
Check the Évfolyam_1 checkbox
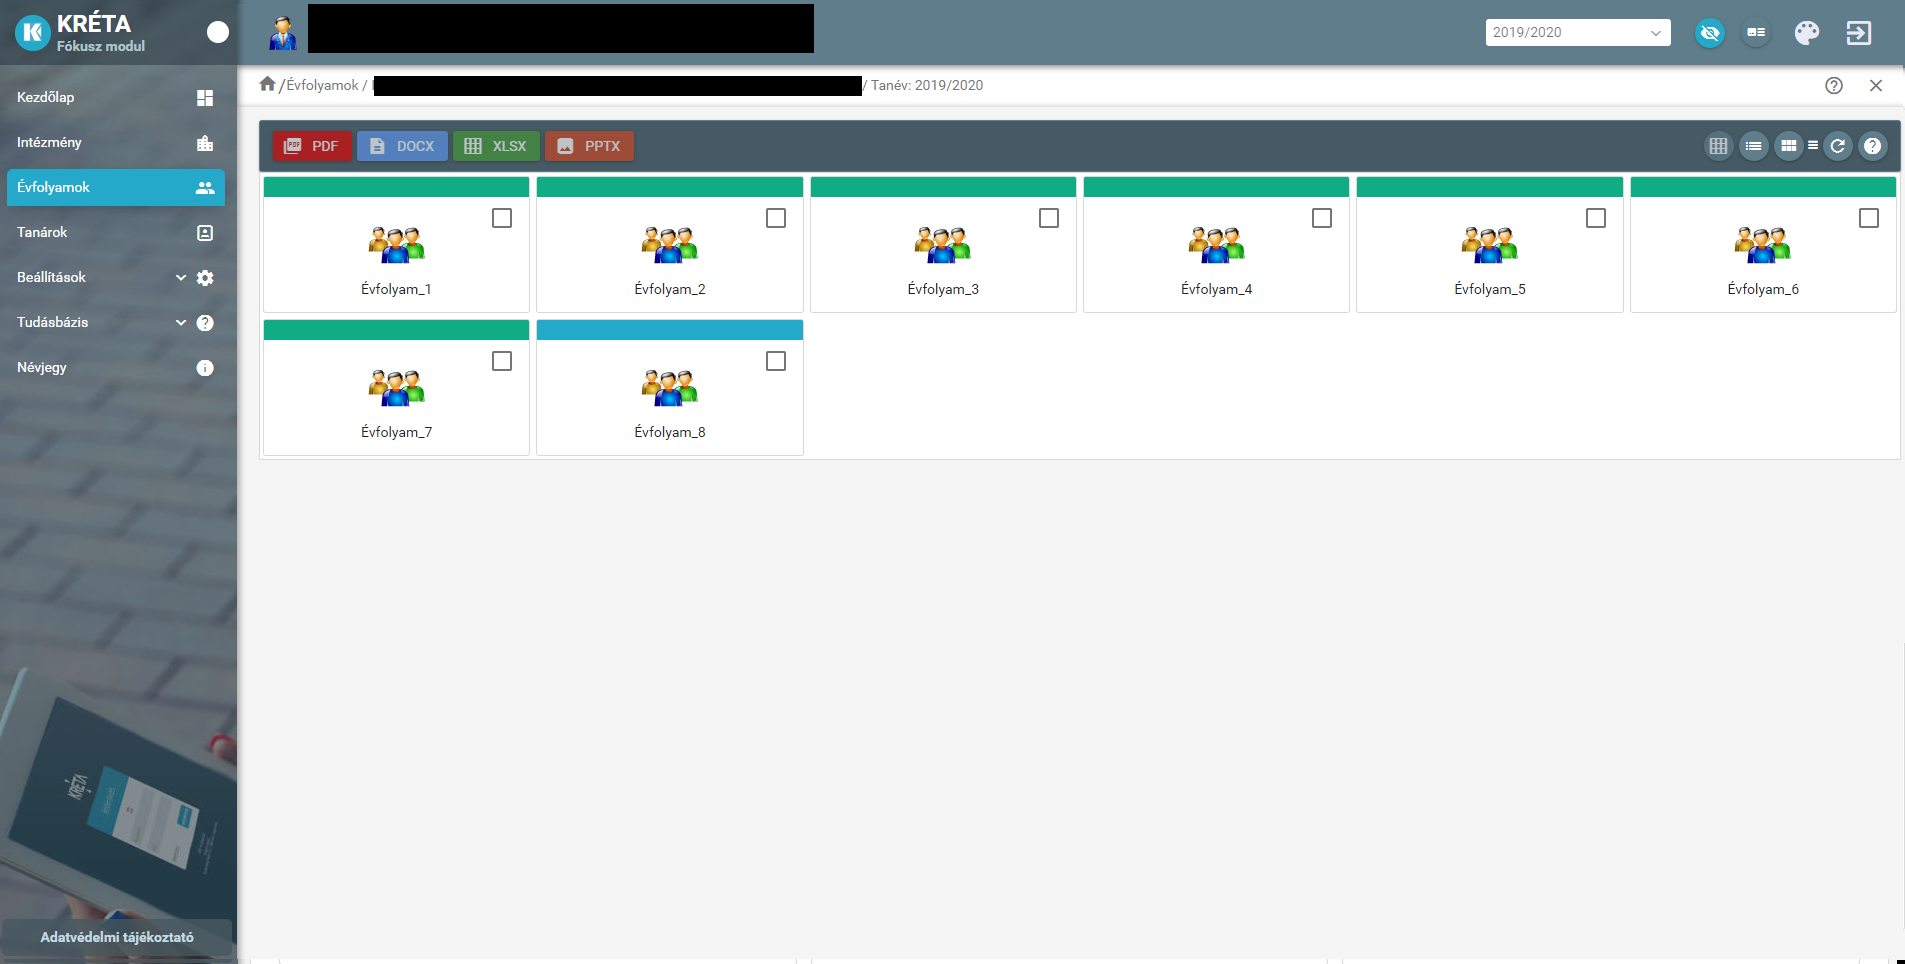coord(502,218)
